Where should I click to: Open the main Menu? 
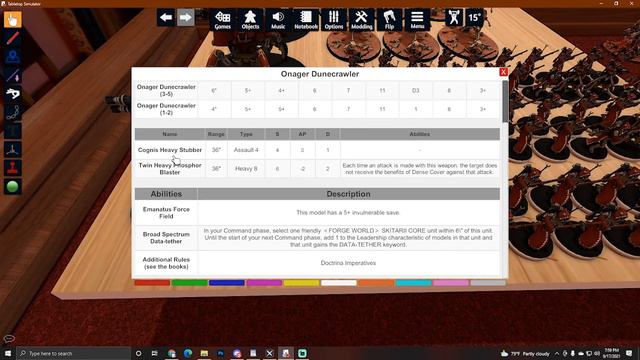point(417,20)
